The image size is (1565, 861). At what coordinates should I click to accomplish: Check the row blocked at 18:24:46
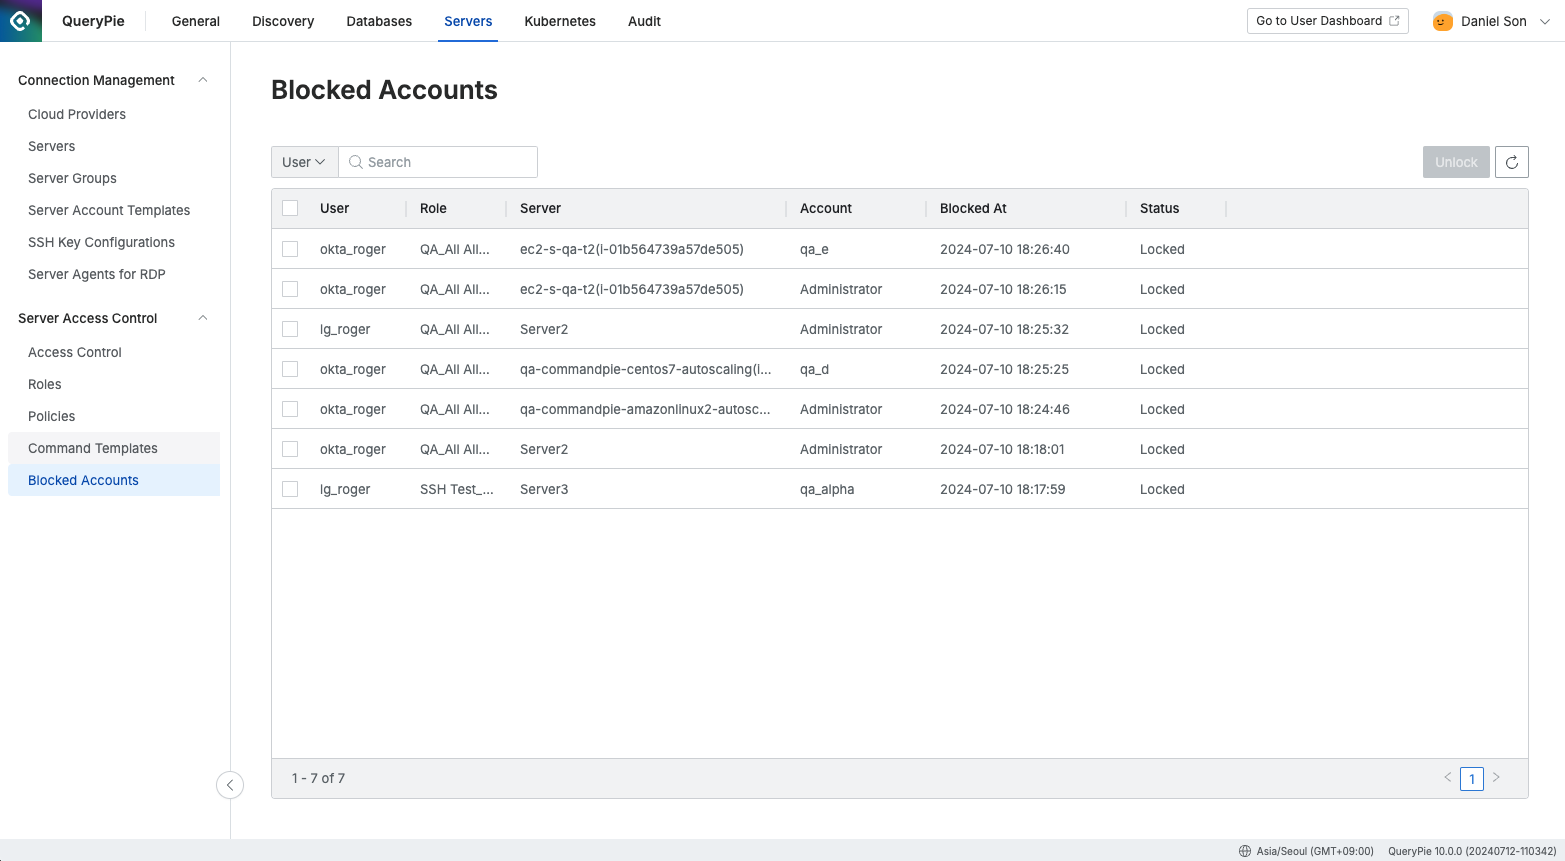[290, 409]
